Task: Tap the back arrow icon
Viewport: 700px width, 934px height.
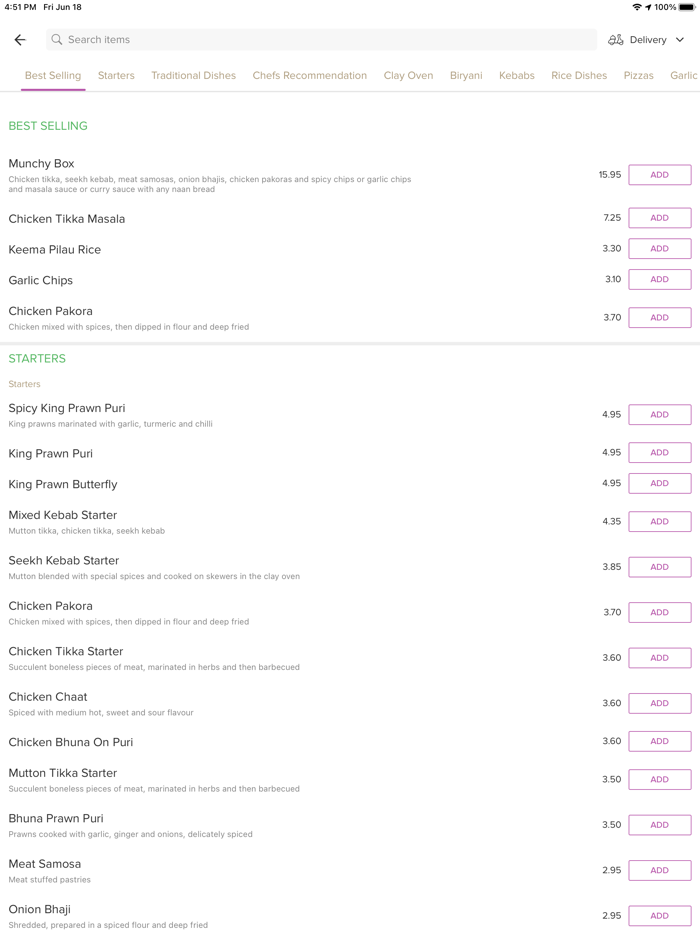Action: (x=20, y=40)
